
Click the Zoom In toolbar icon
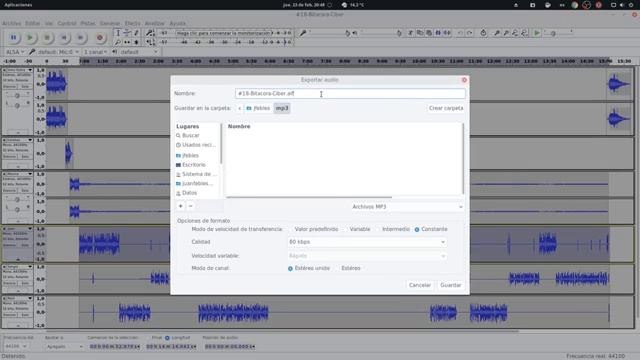coord(497,33)
